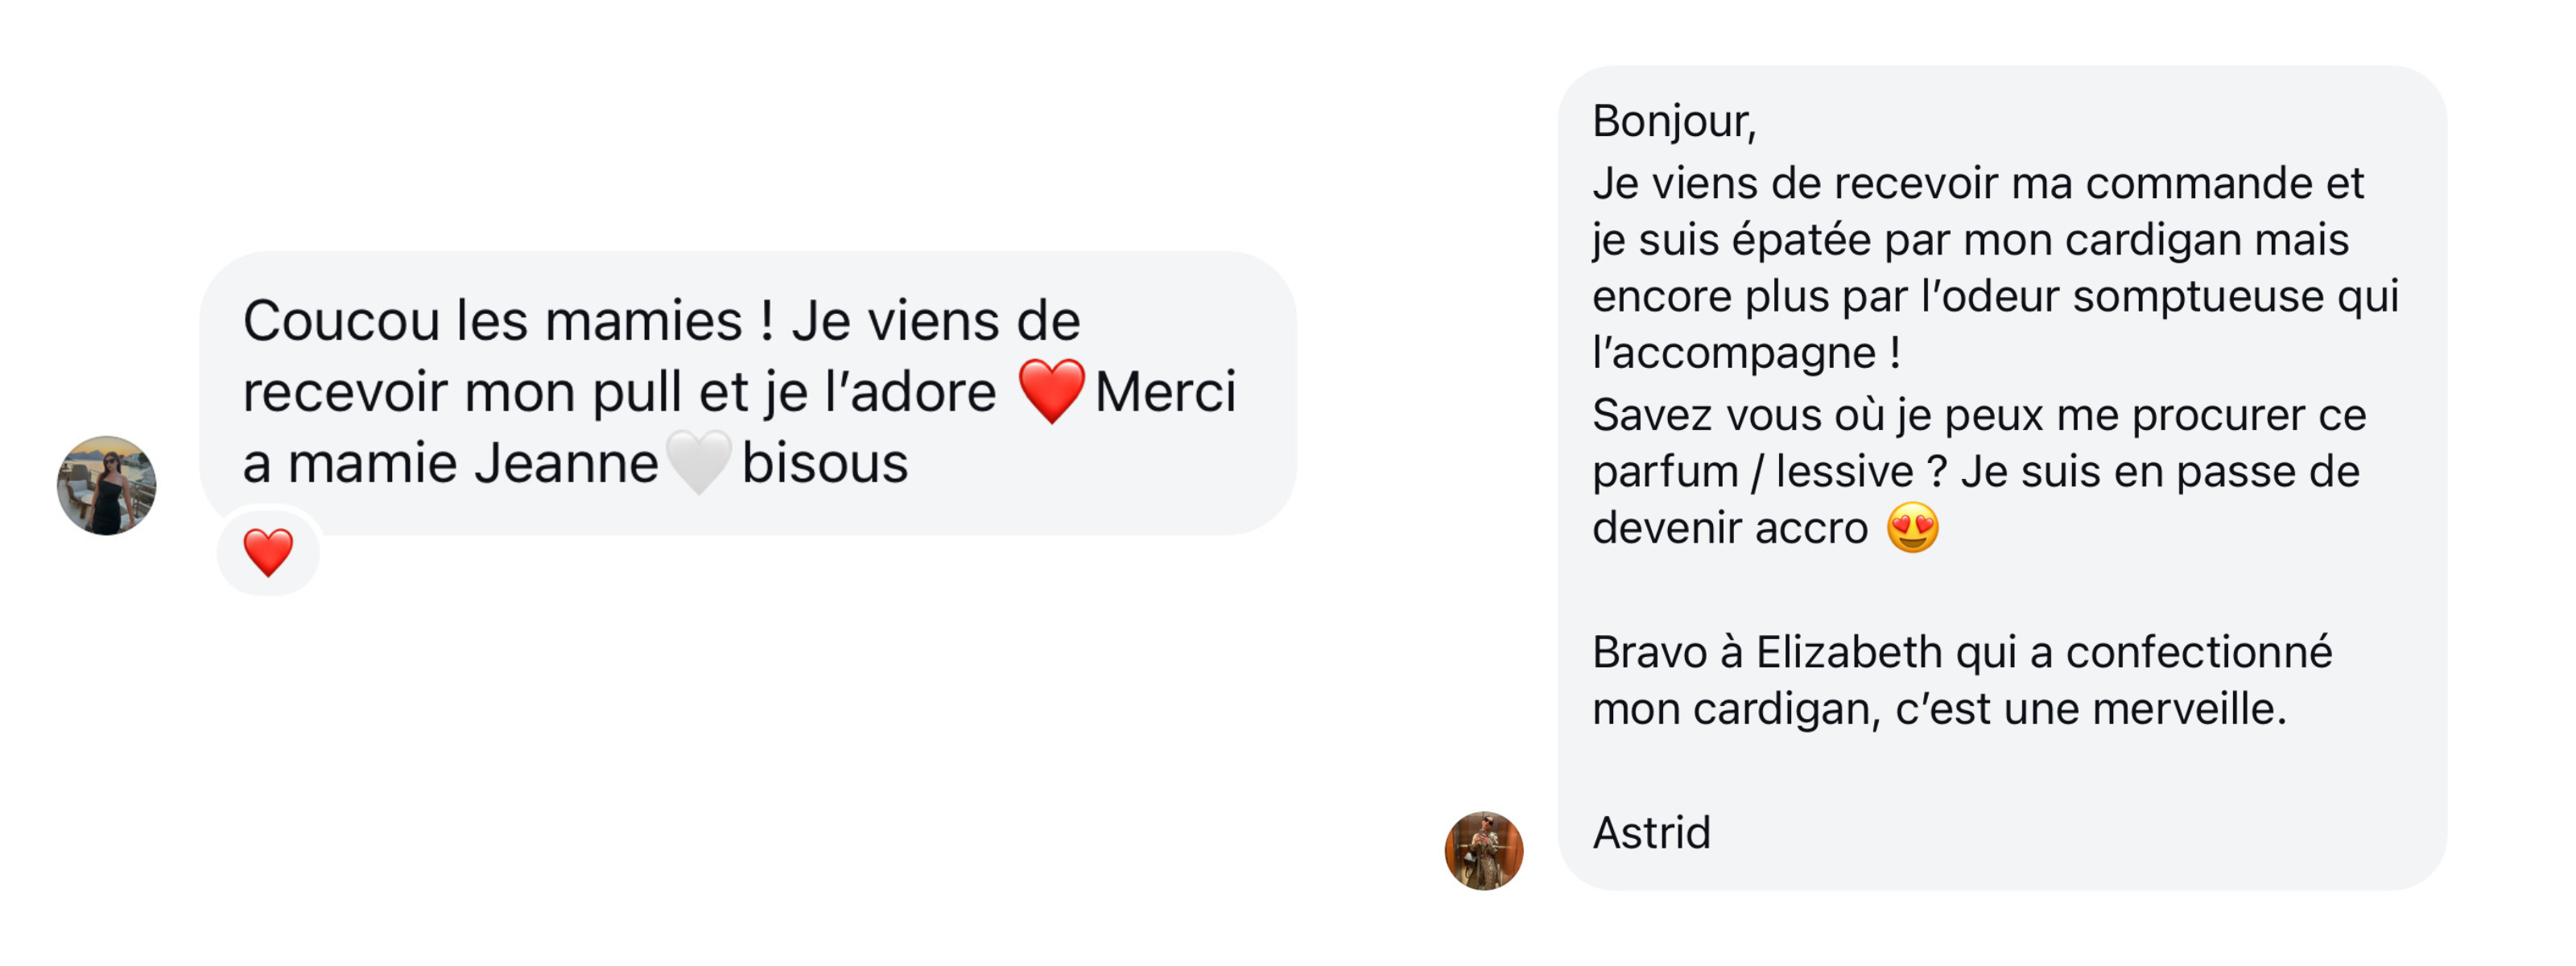Click the heart-eyes emoji after "devenir accro"

coord(1912,528)
